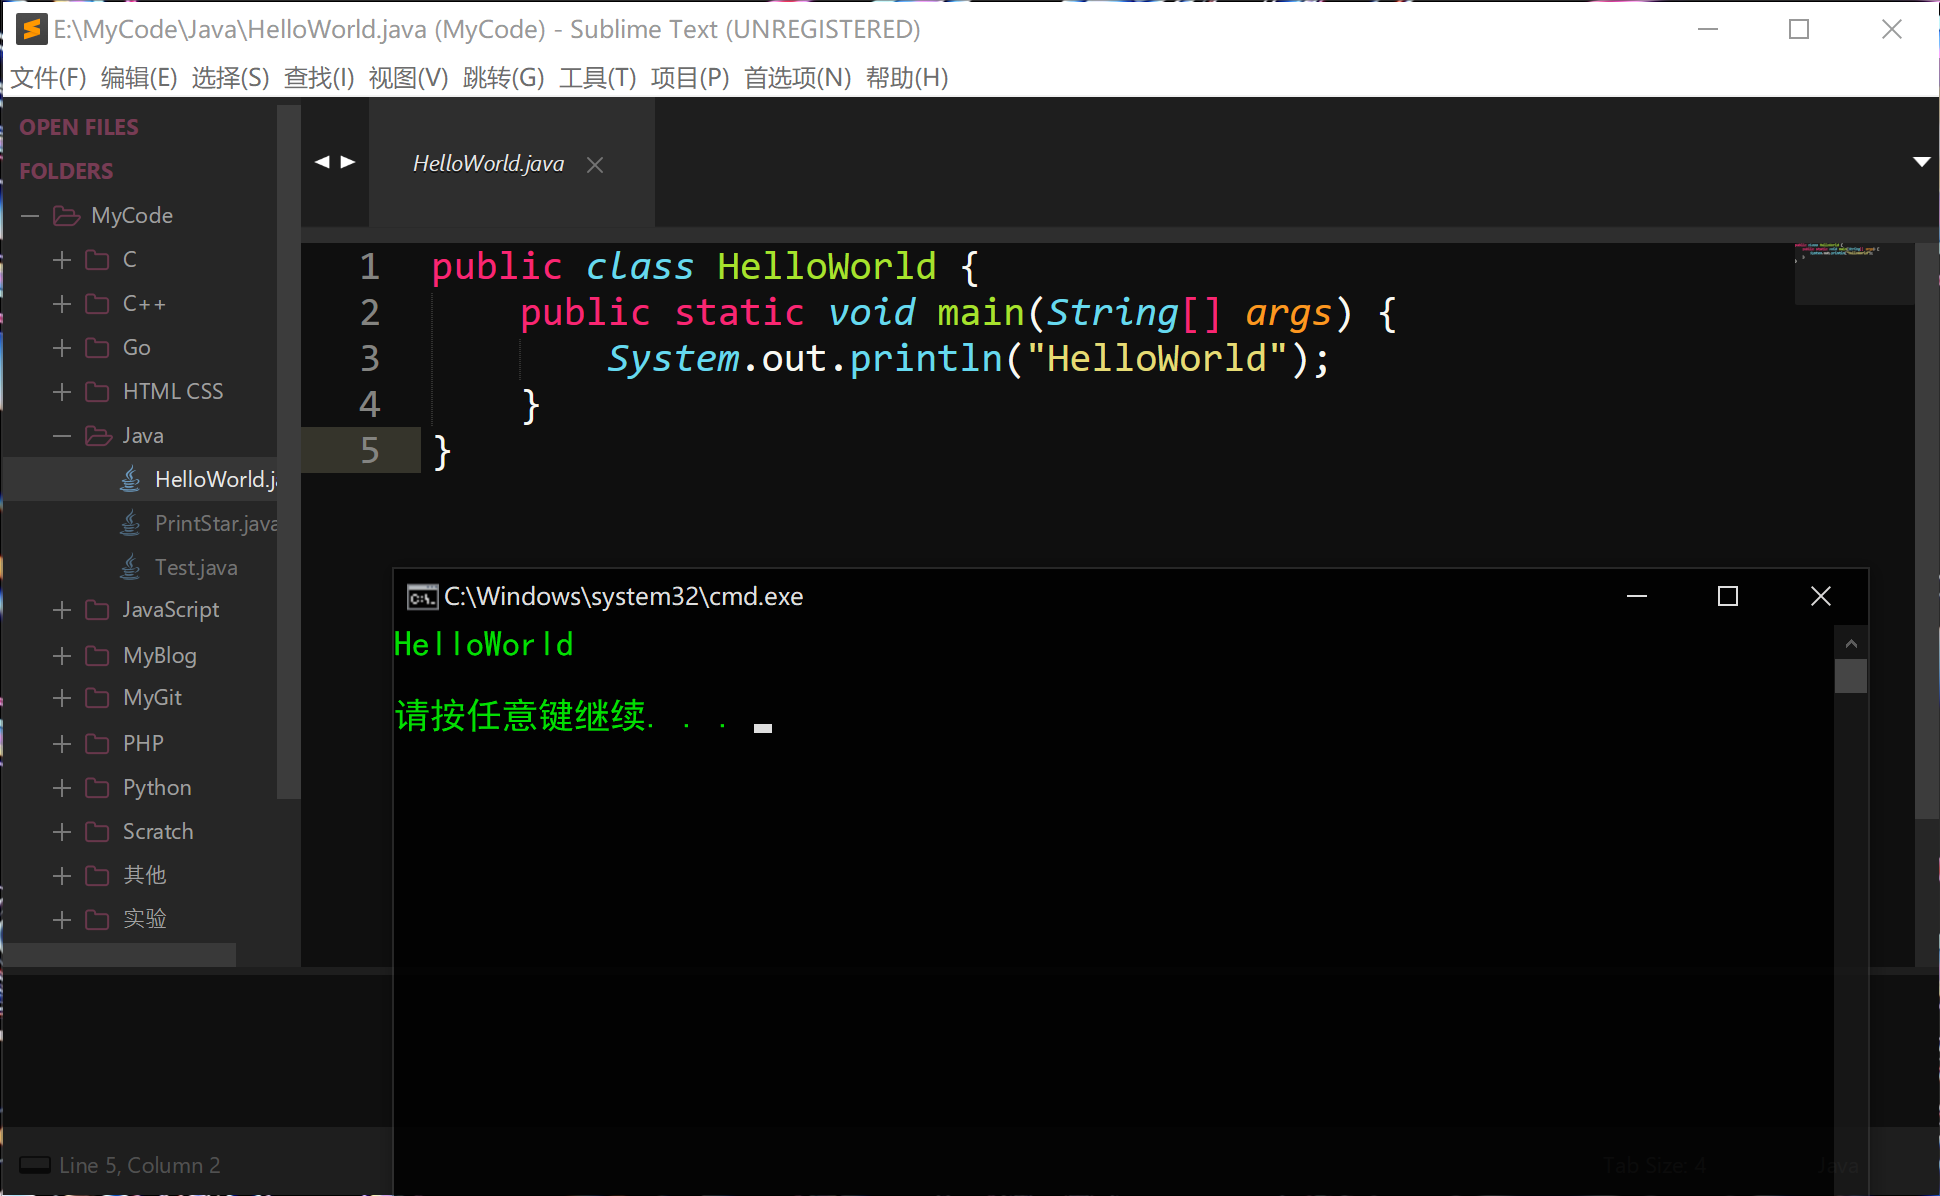Image resolution: width=1940 pixels, height=1196 pixels.
Task: Open the tab list dropdown arrow
Action: pyautogui.click(x=1921, y=162)
